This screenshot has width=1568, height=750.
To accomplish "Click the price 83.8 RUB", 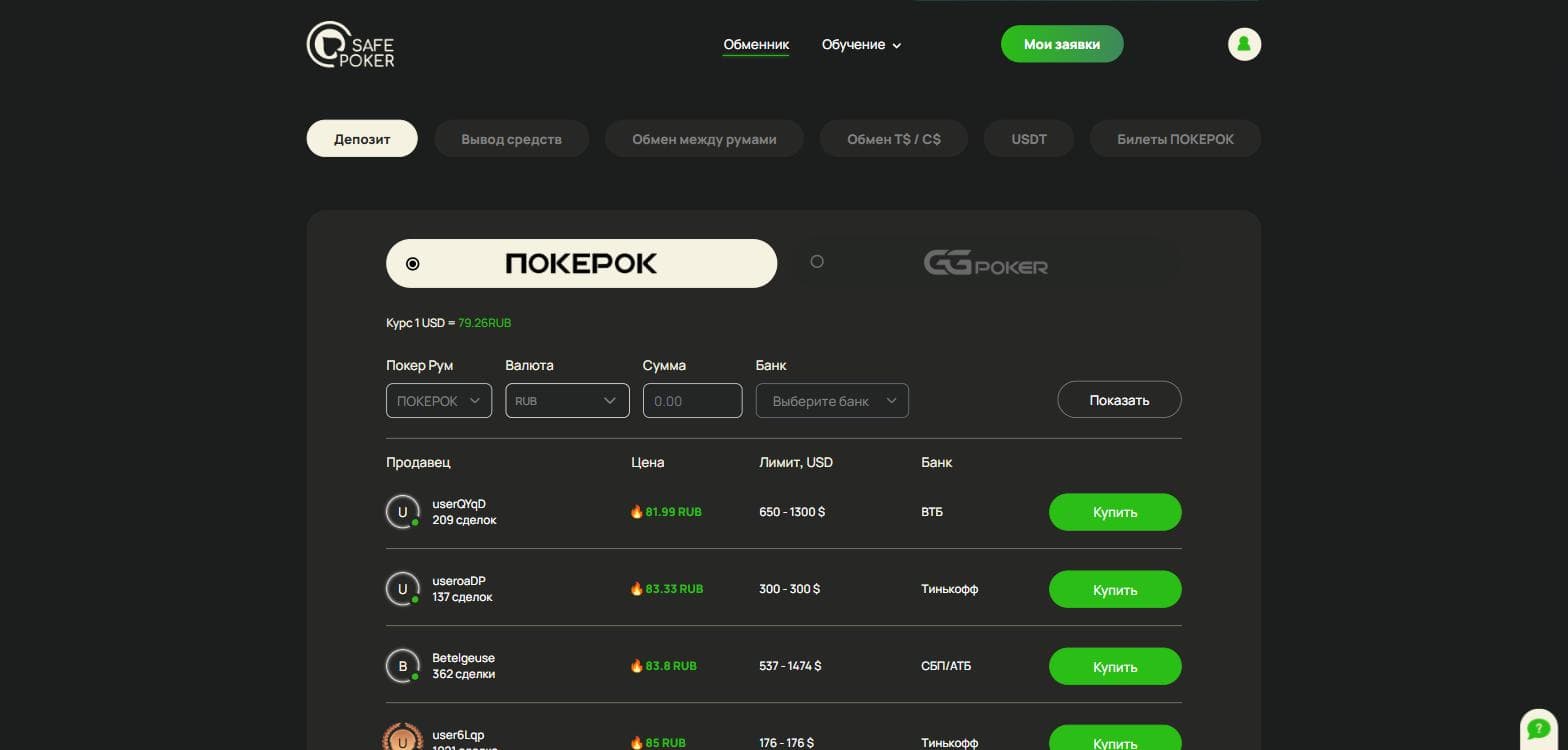I will tap(671, 666).
